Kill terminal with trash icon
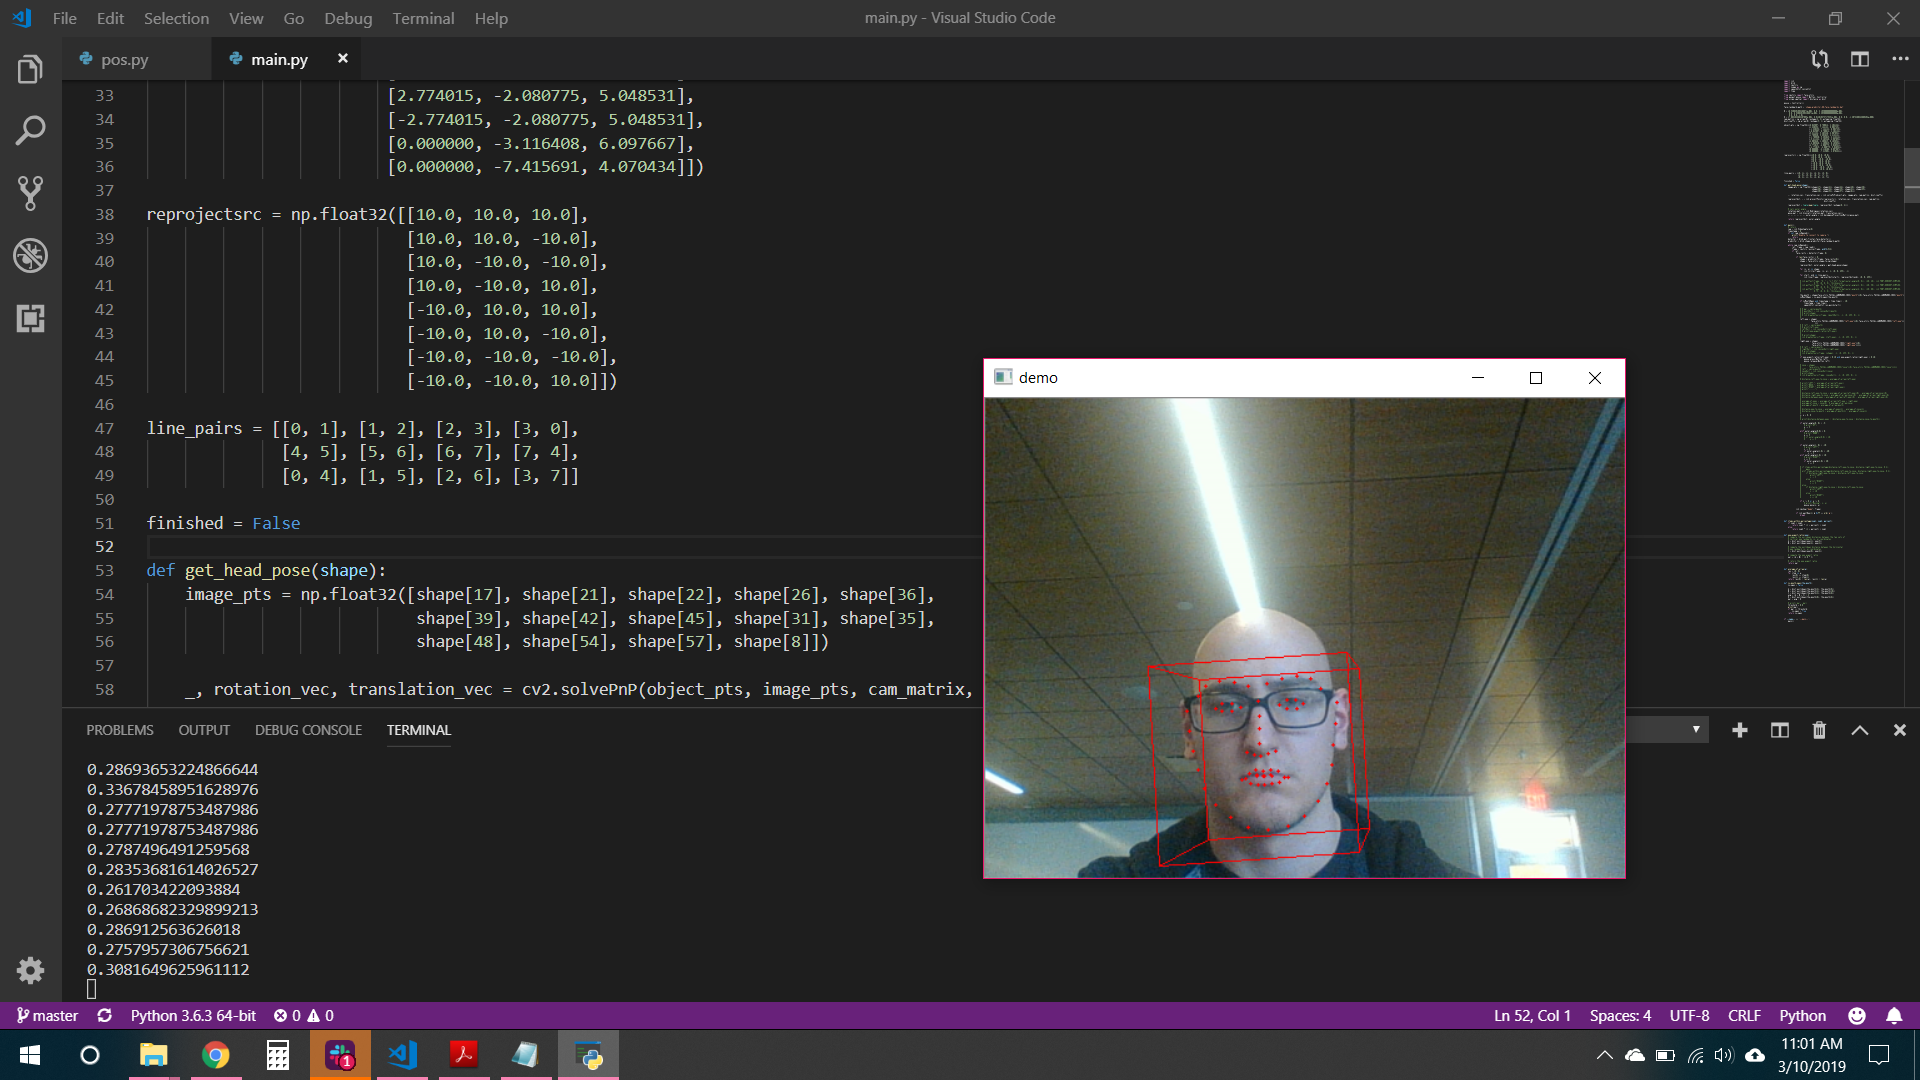Viewport: 1920px width, 1080px height. coord(1819,730)
